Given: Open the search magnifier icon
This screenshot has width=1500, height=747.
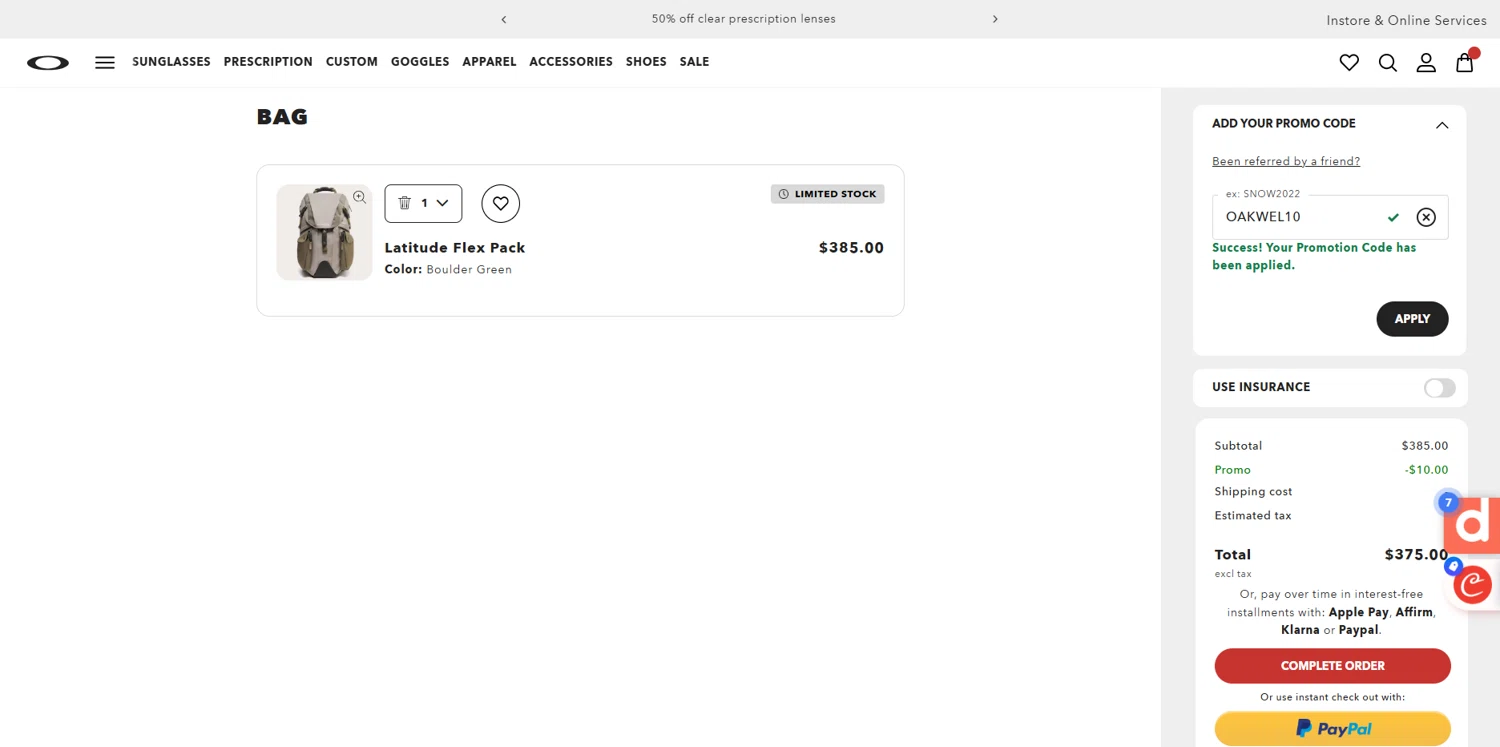Looking at the screenshot, I should pyautogui.click(x=1387, y=62).
